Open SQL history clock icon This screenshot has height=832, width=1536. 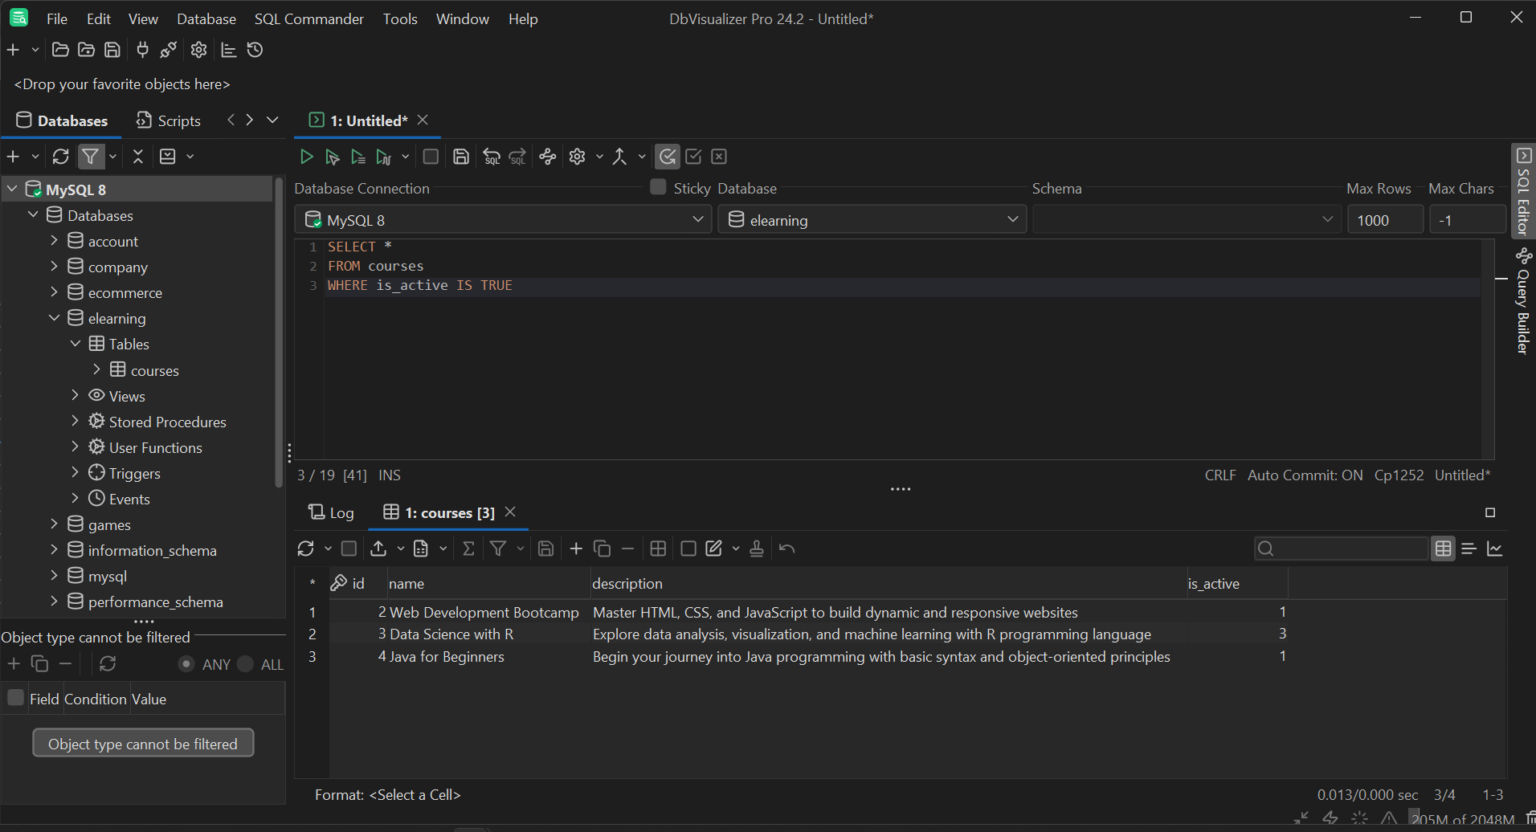(x=255, y=50)
